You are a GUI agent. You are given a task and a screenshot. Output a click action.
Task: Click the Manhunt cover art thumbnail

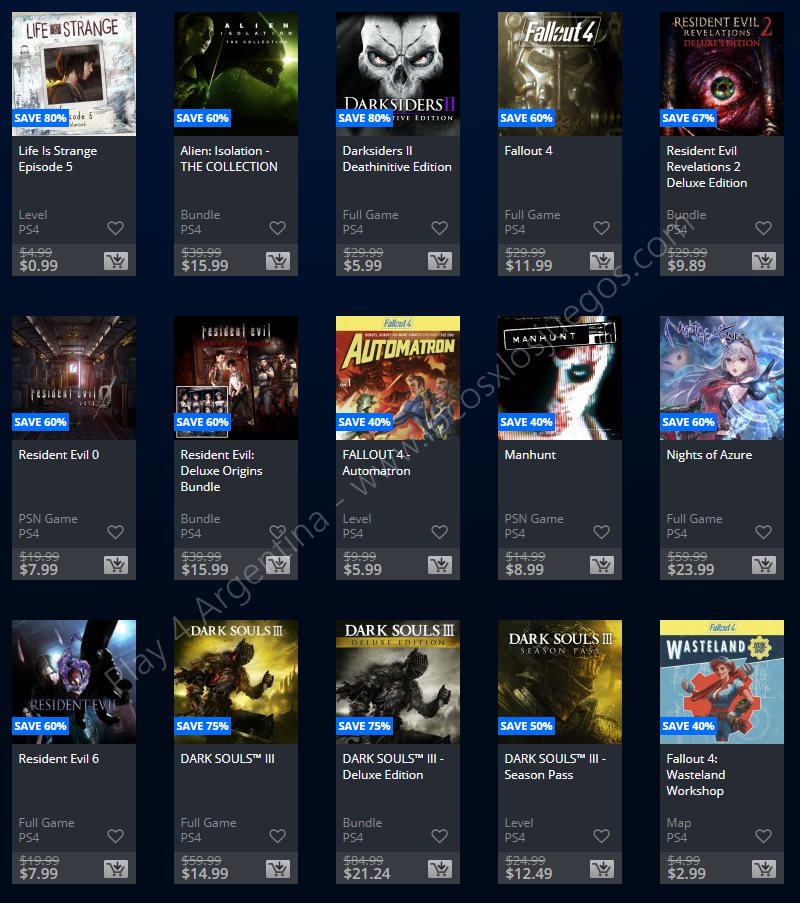[x=560, y=378]
